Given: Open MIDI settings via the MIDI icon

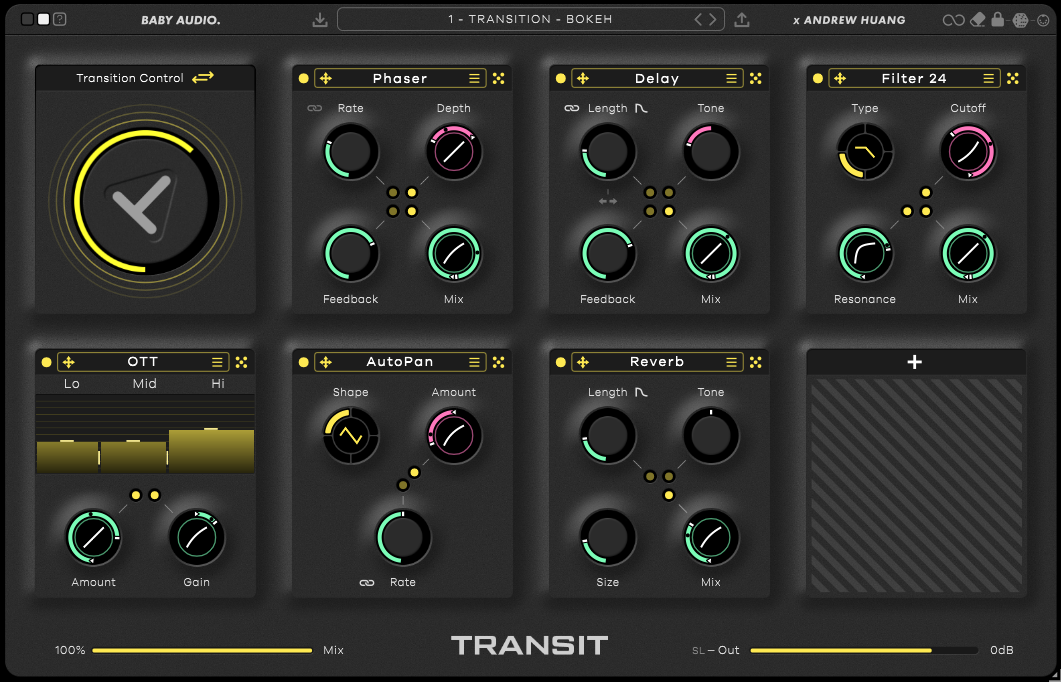Looking at the screenshot, I should tap(1043, 19).
